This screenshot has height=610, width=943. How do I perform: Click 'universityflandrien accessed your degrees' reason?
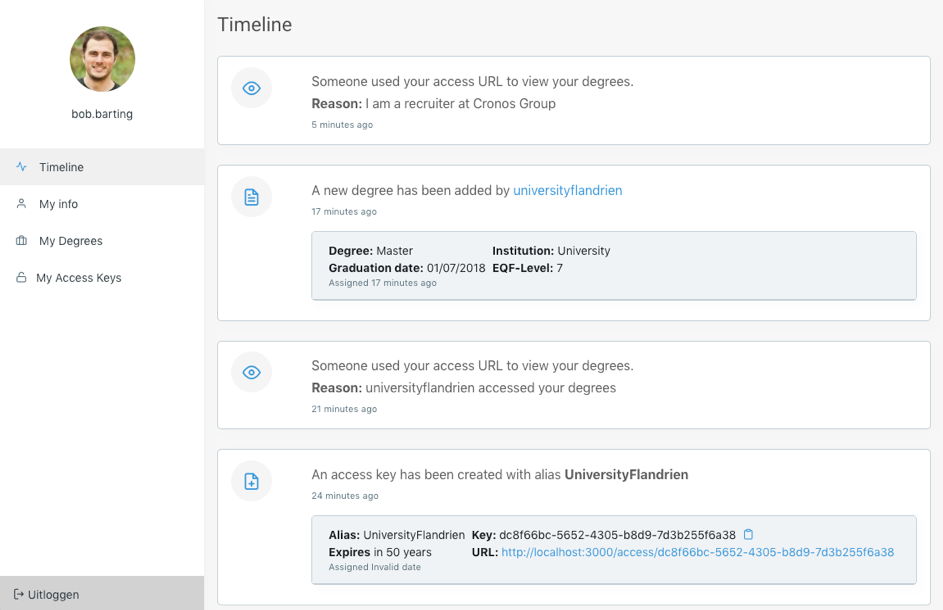pyautogui.click(x=491, y=388)
